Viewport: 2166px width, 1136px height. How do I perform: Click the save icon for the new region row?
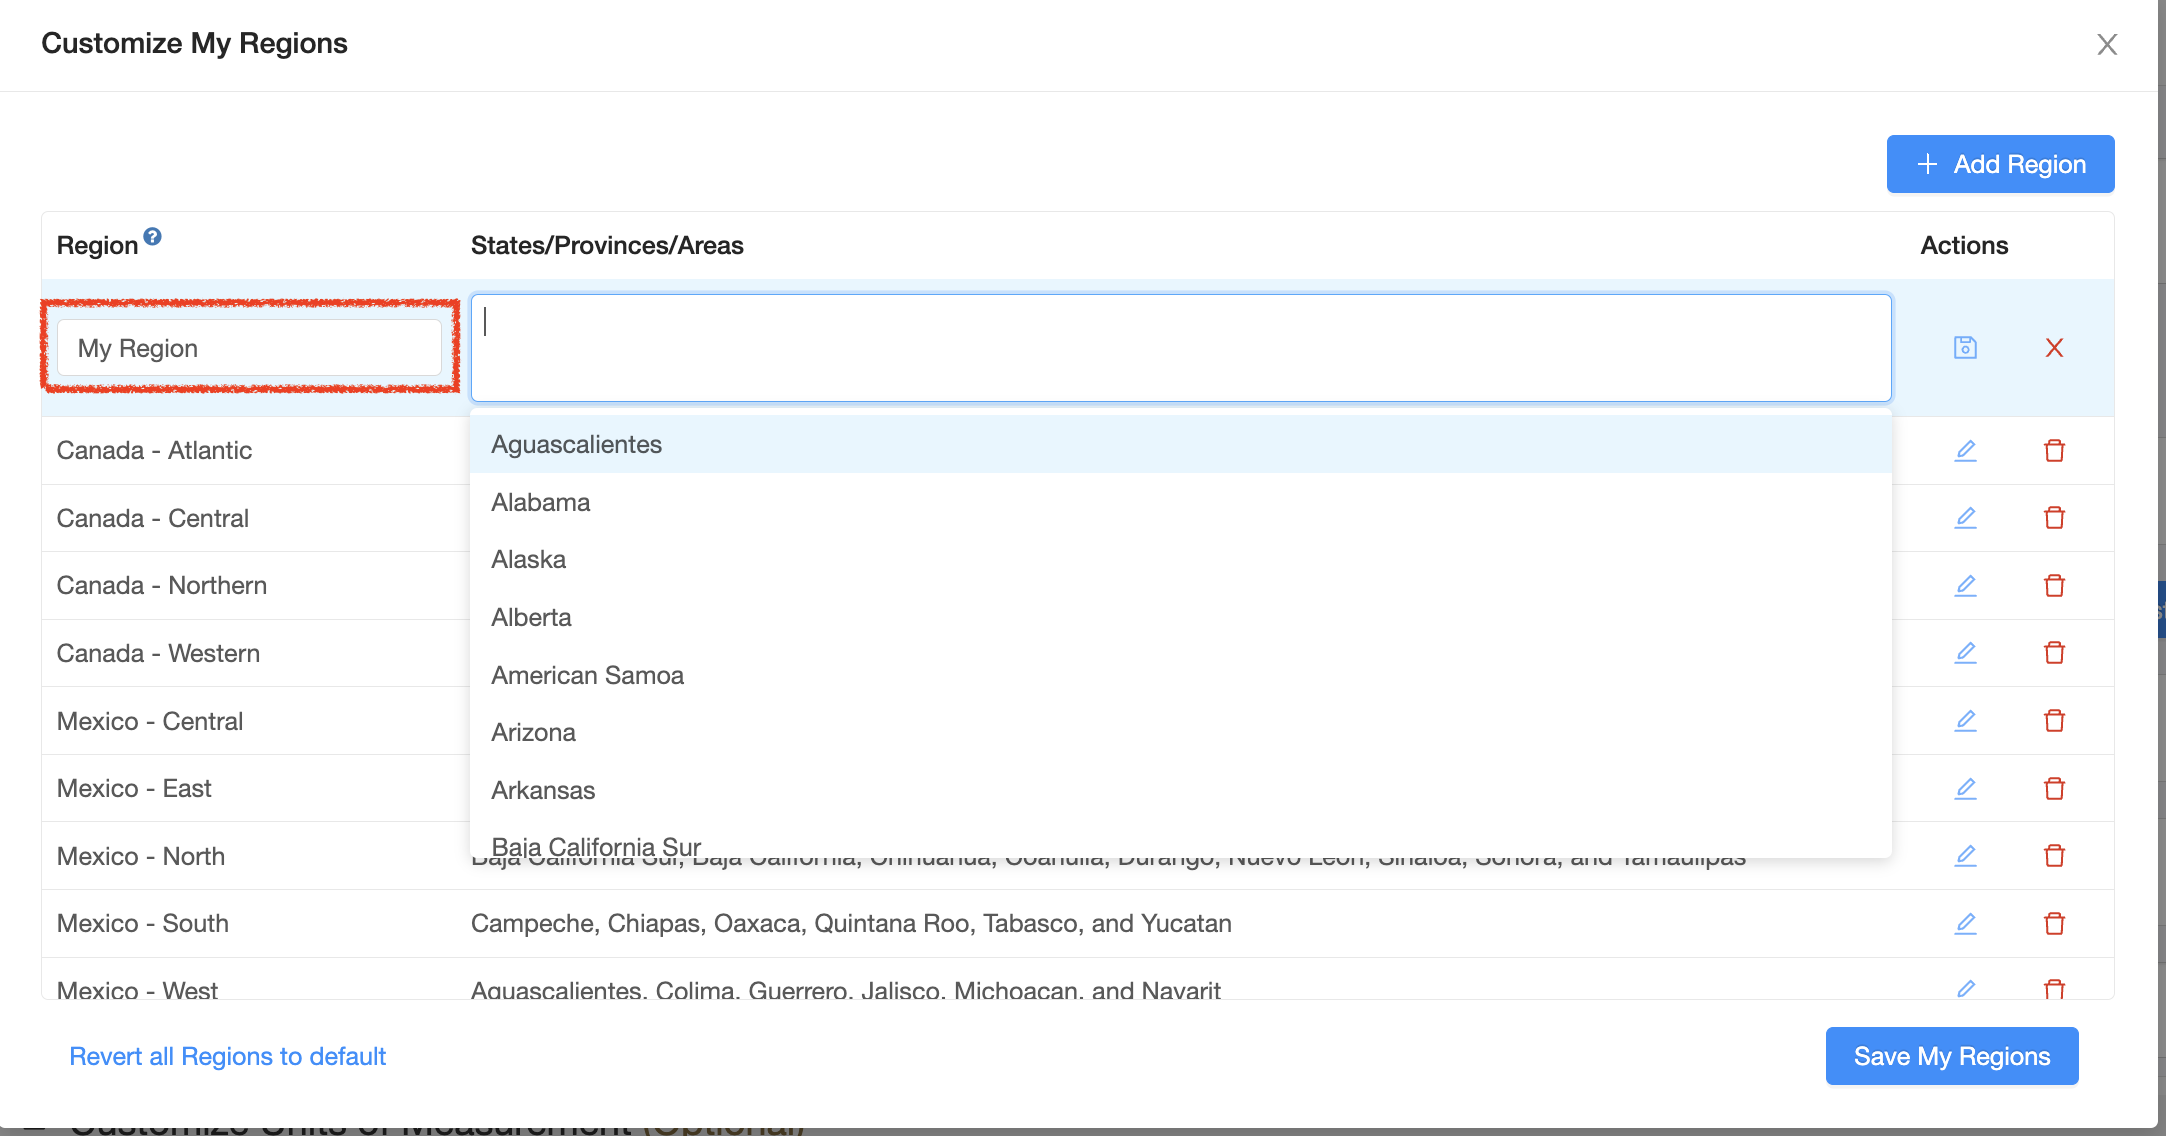(x=1965, y=348)
